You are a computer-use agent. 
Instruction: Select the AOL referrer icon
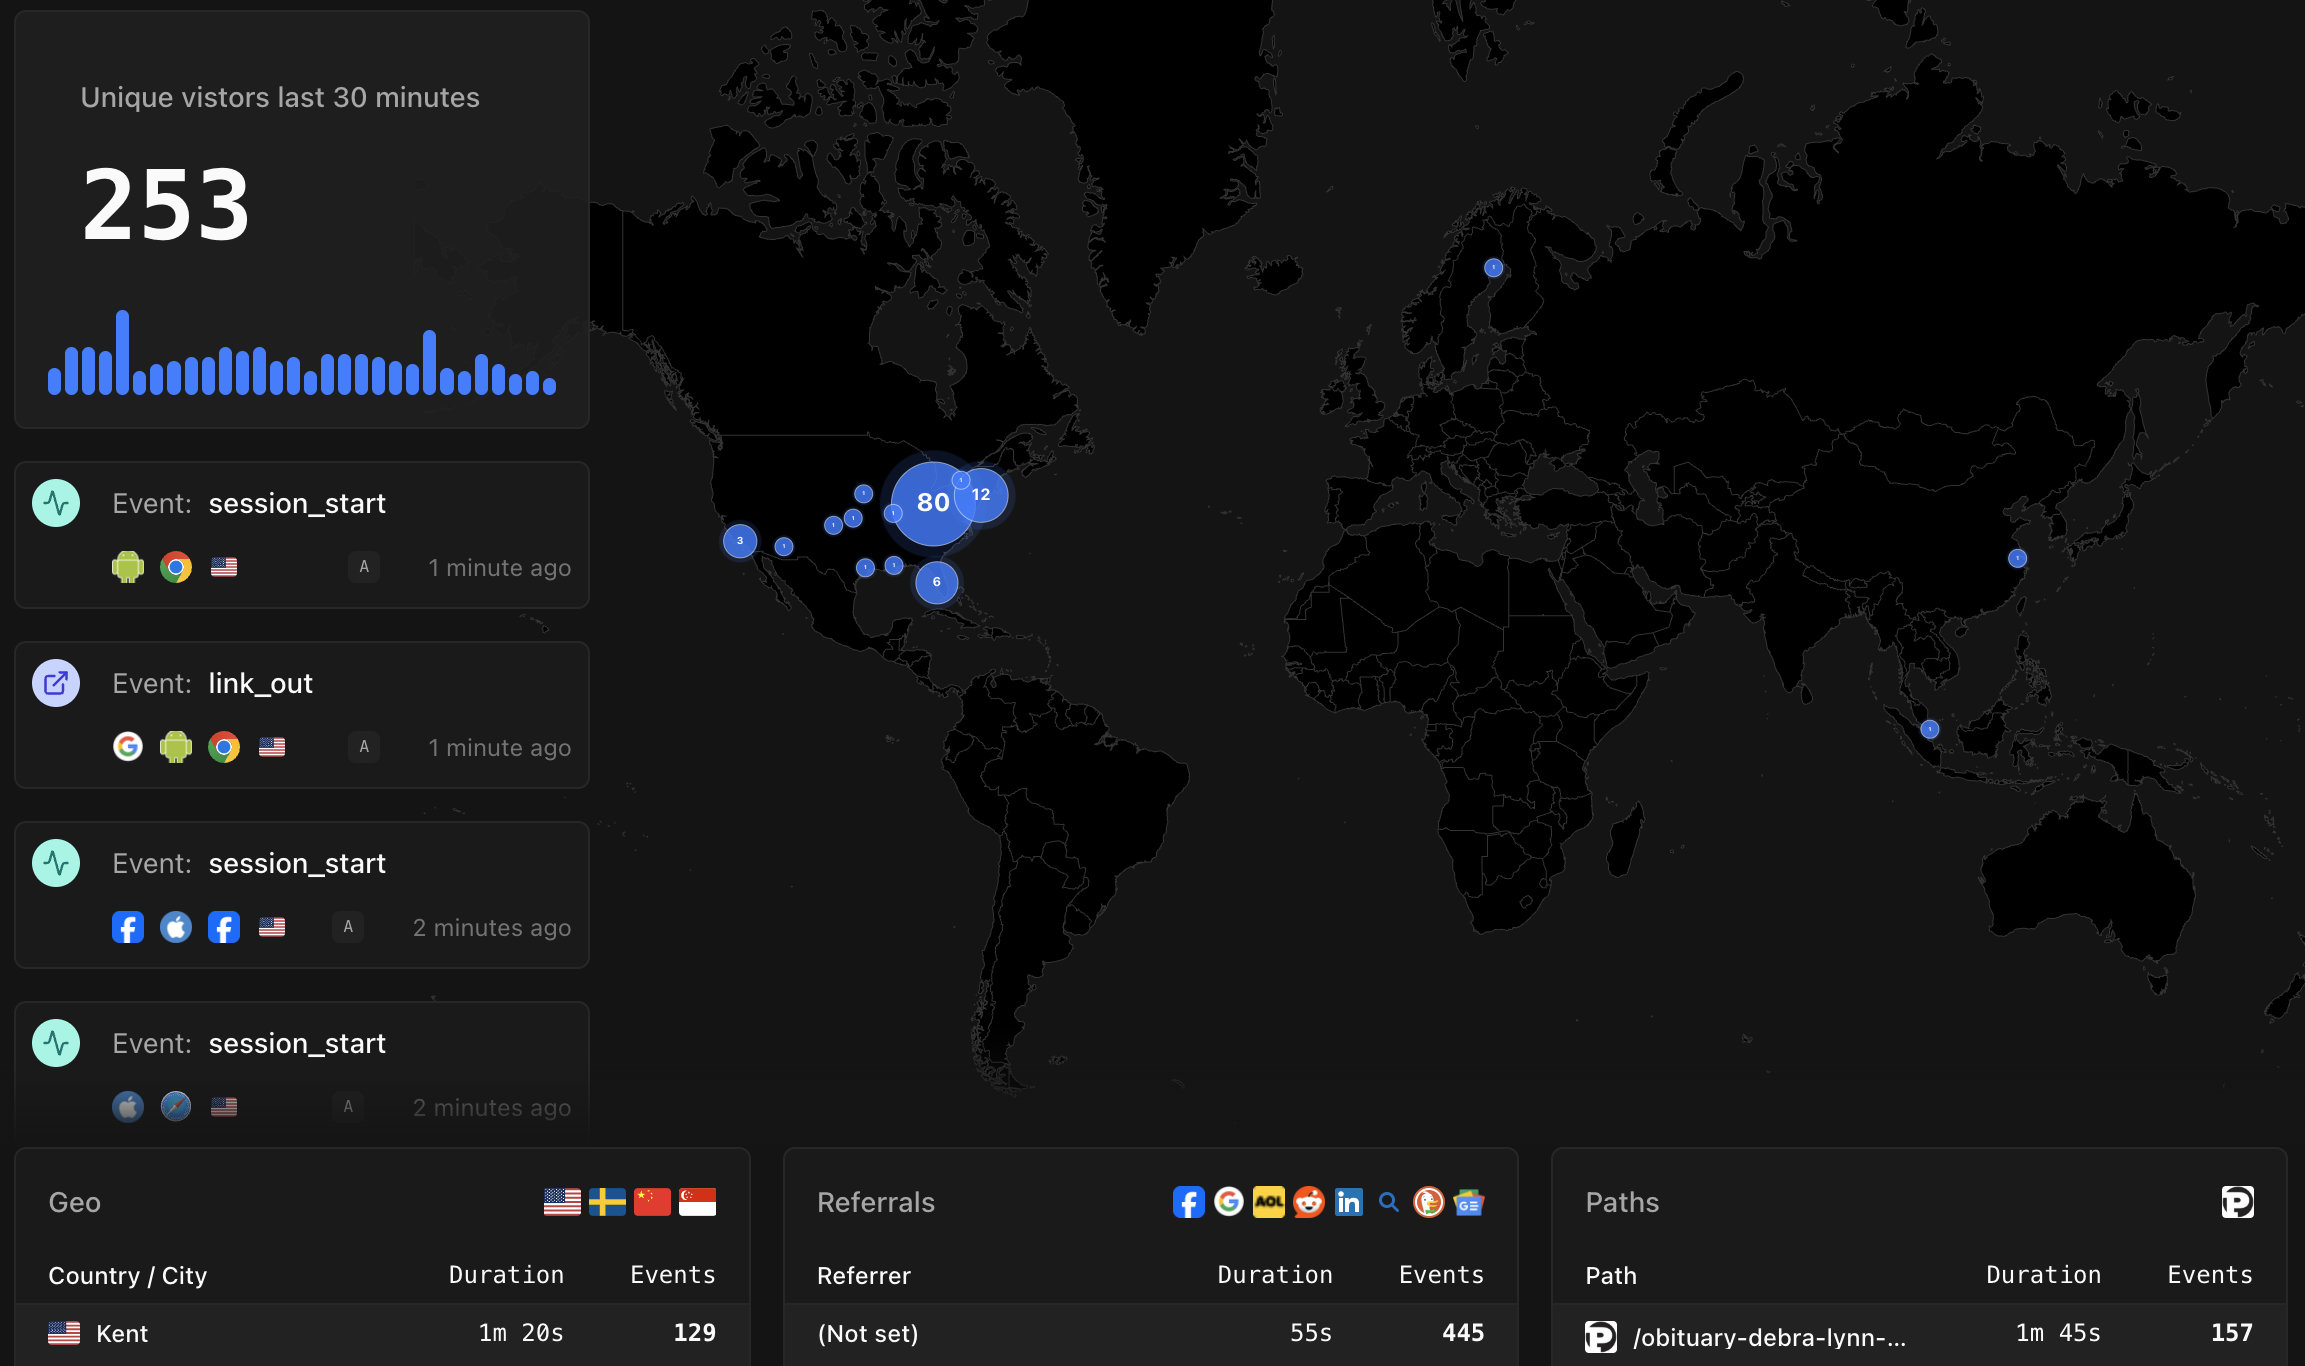(1268, 1202)
